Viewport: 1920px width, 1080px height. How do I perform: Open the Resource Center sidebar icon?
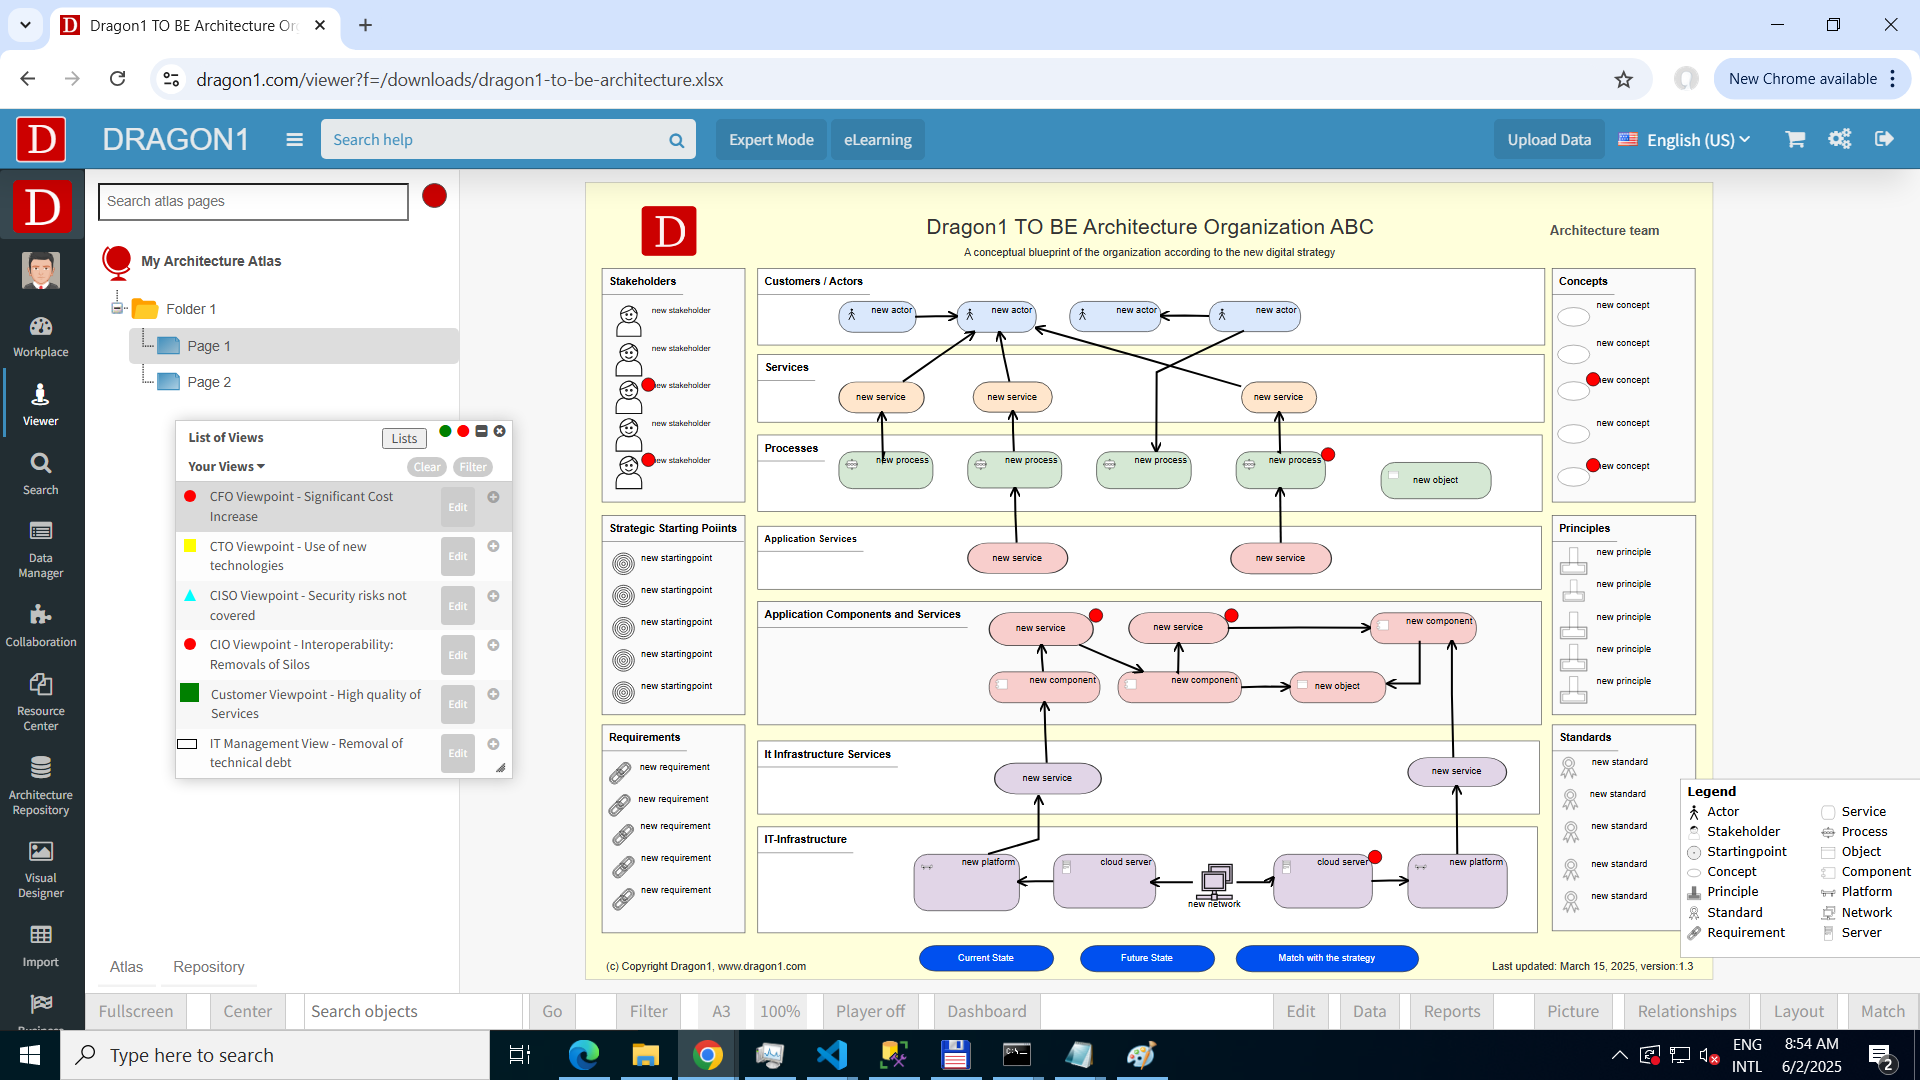pyautogui.click(x=41, y=702)
